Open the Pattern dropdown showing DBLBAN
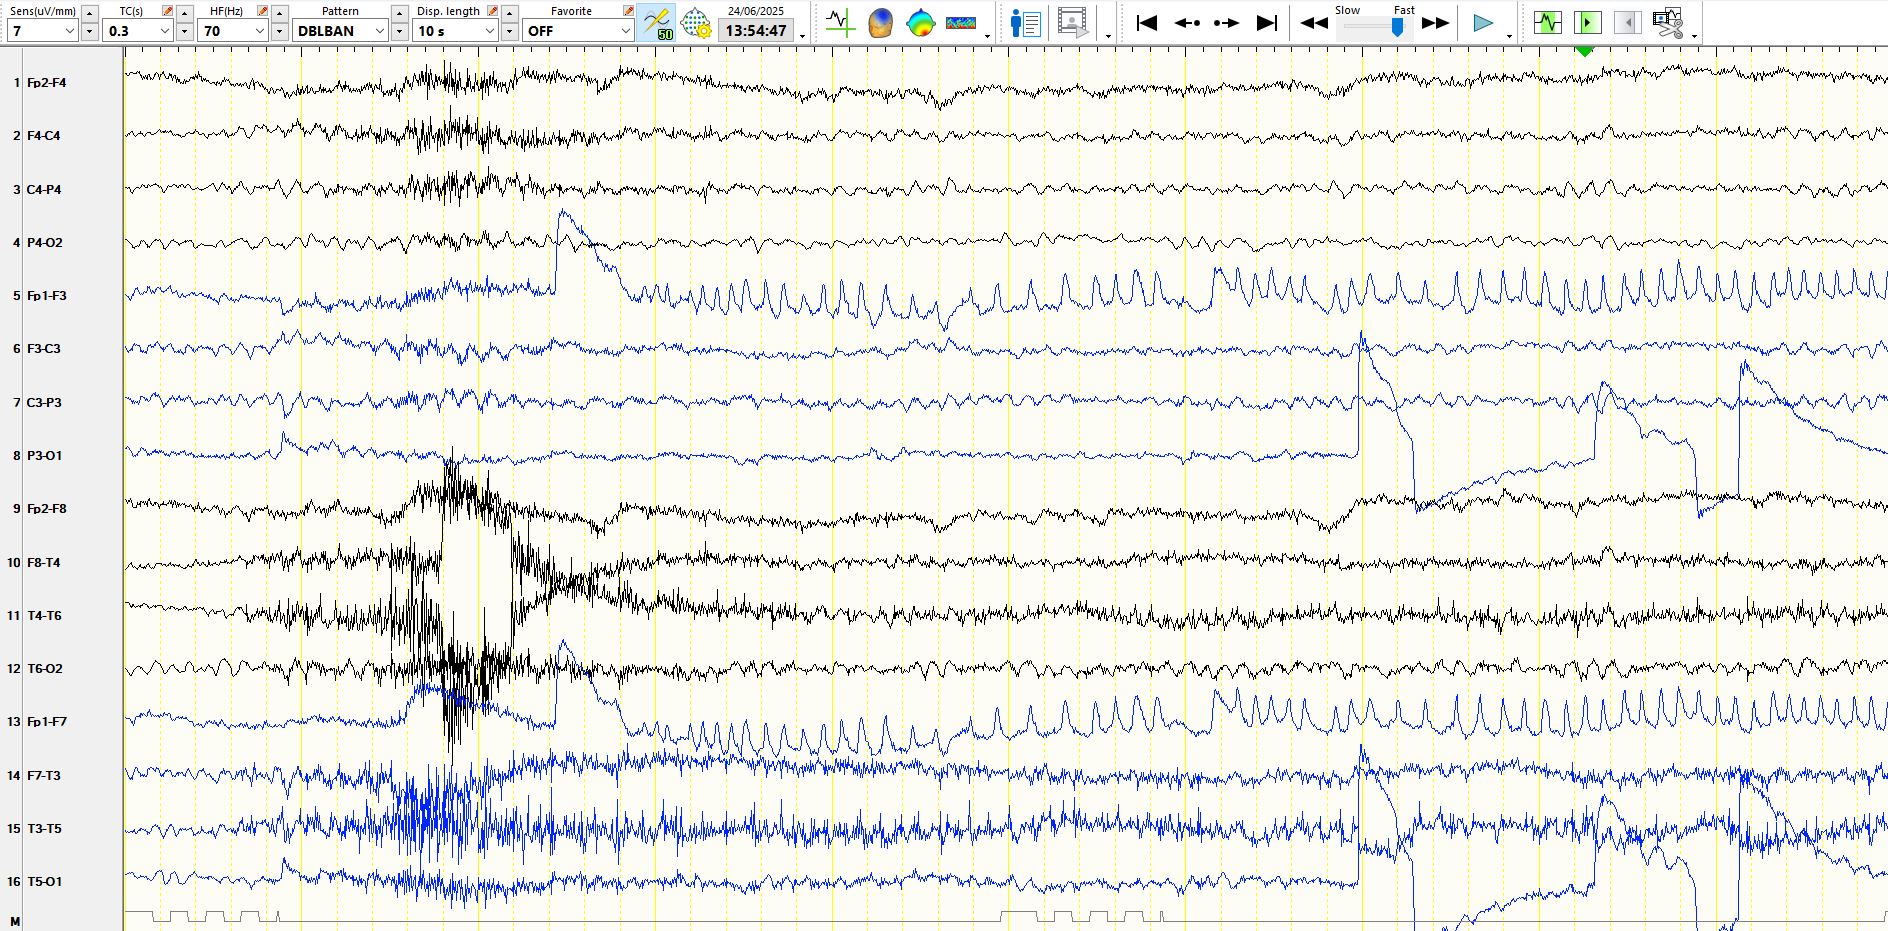Image resolution: width=1888 pixels, height=931 pixels. point(340,31)
